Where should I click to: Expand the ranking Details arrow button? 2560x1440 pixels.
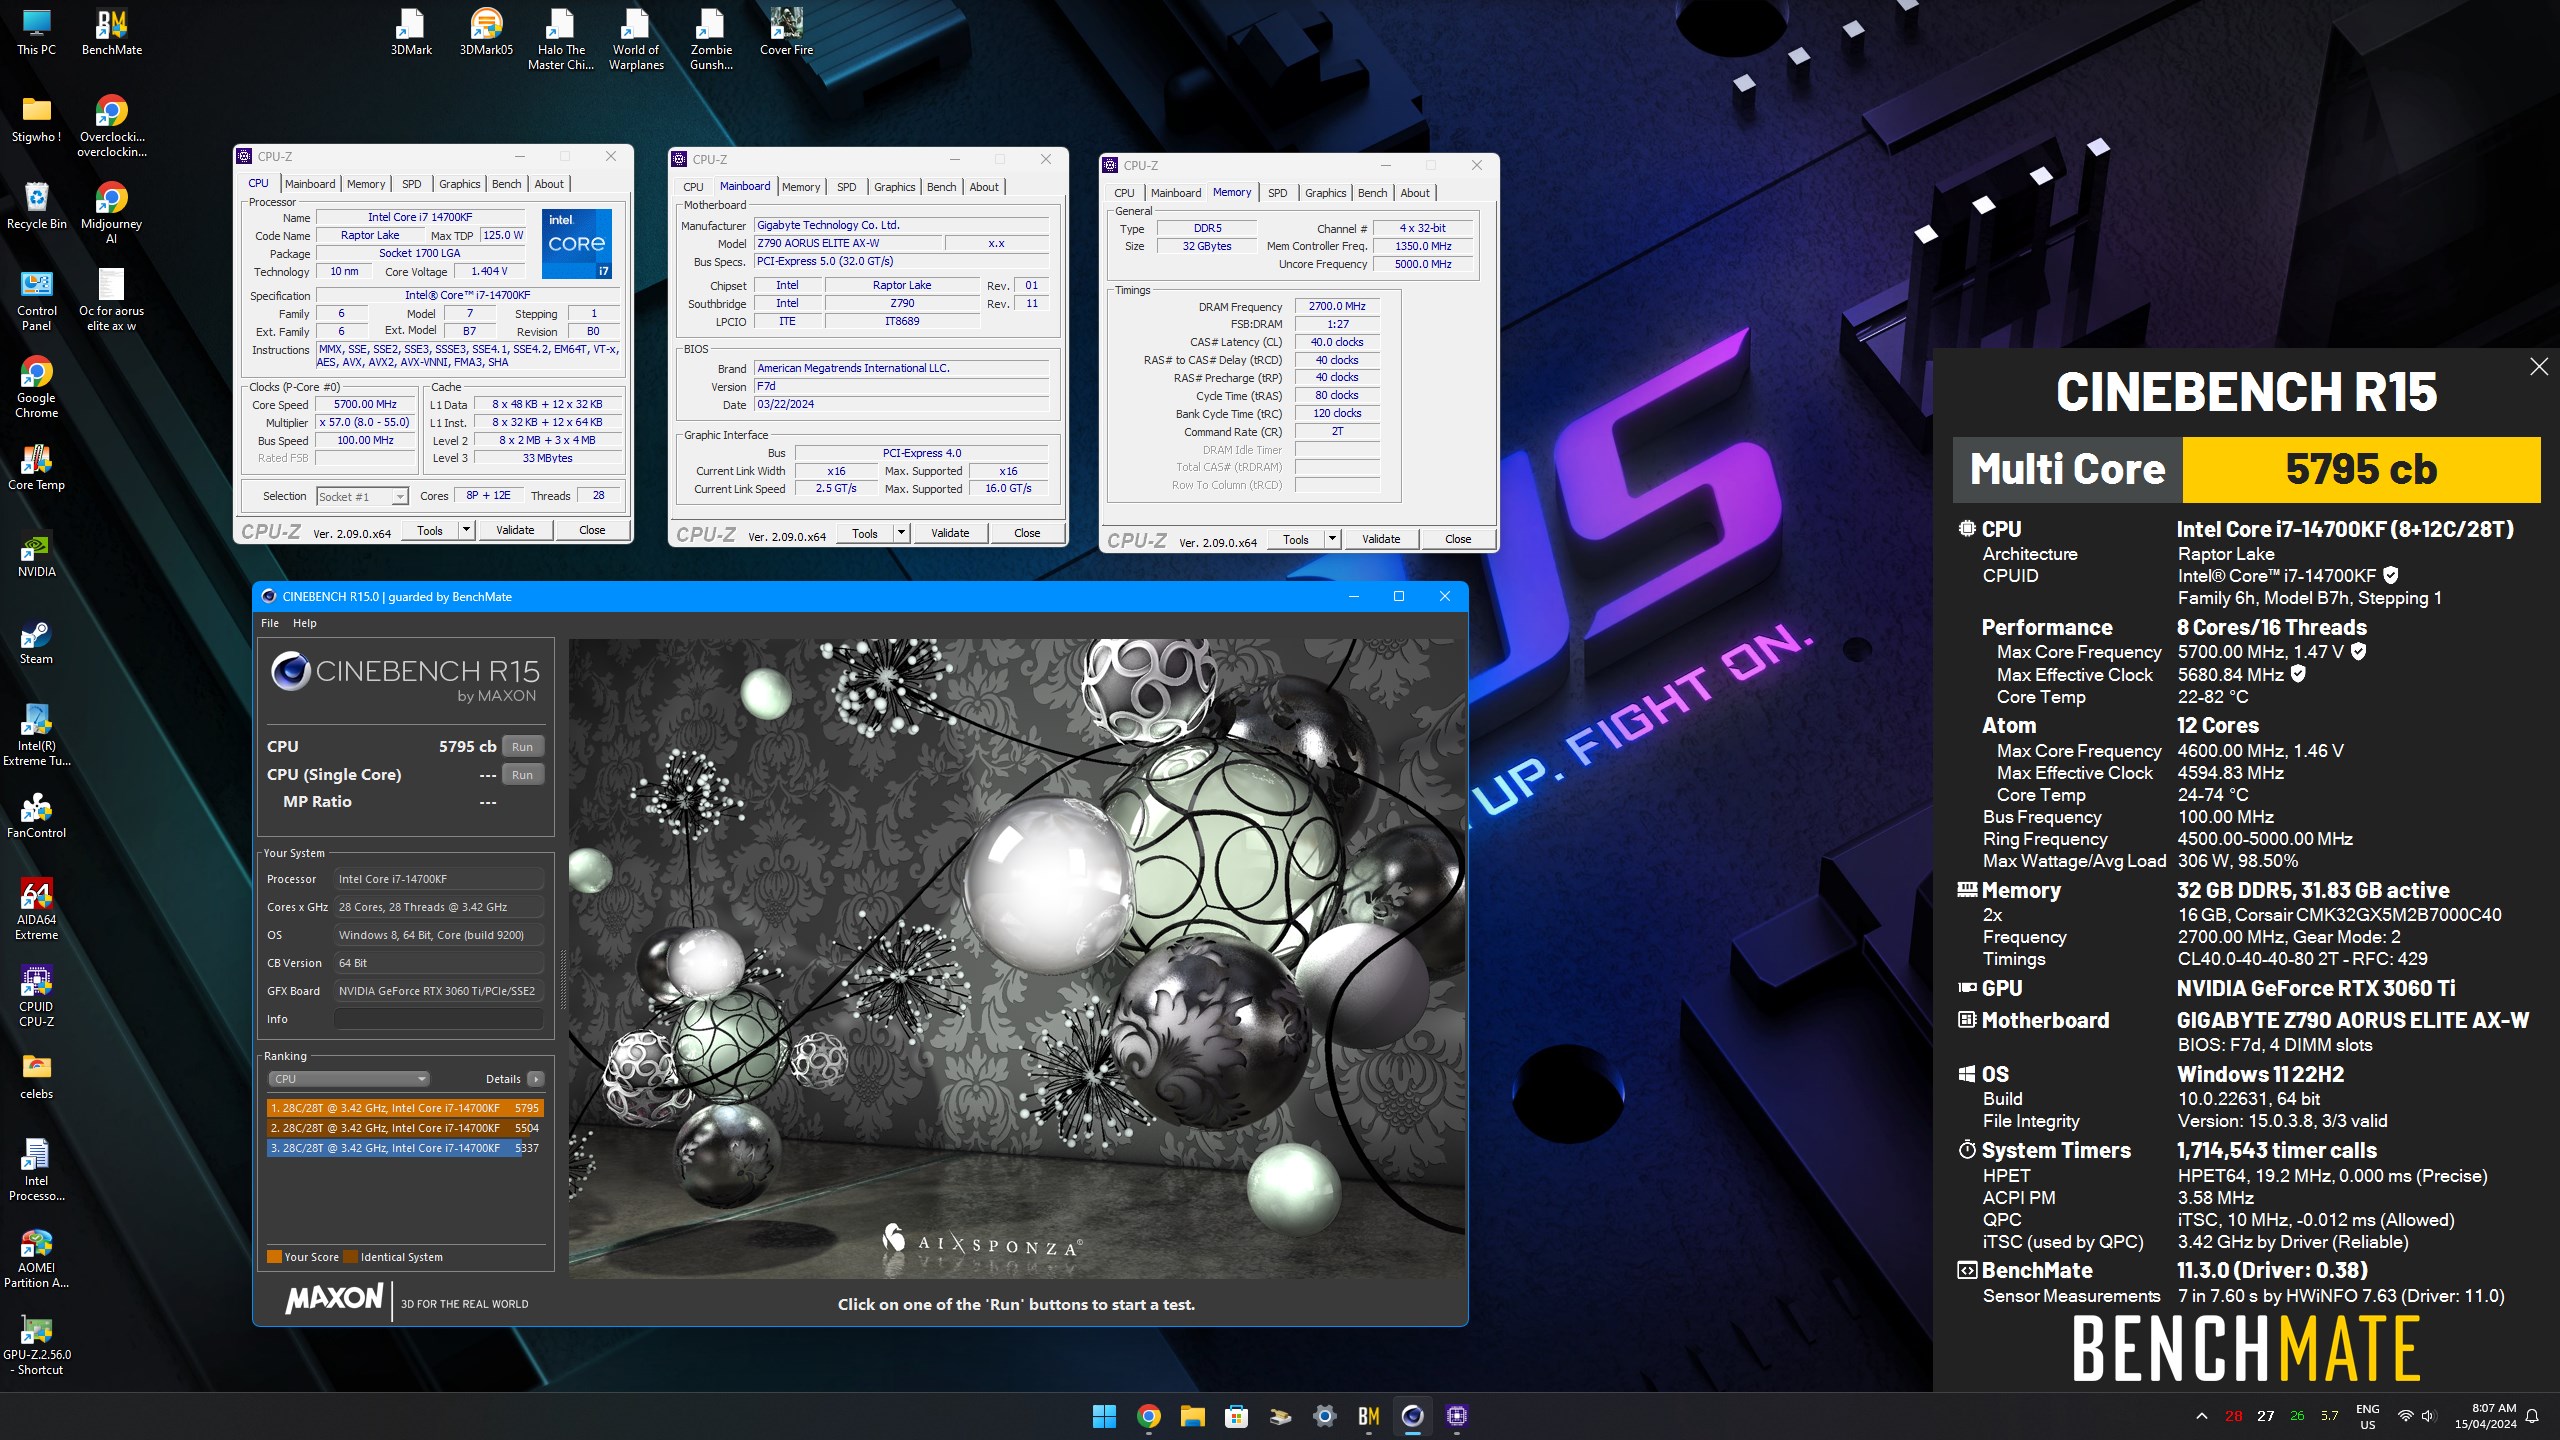pyautogui.click(x=536, y=1079)
